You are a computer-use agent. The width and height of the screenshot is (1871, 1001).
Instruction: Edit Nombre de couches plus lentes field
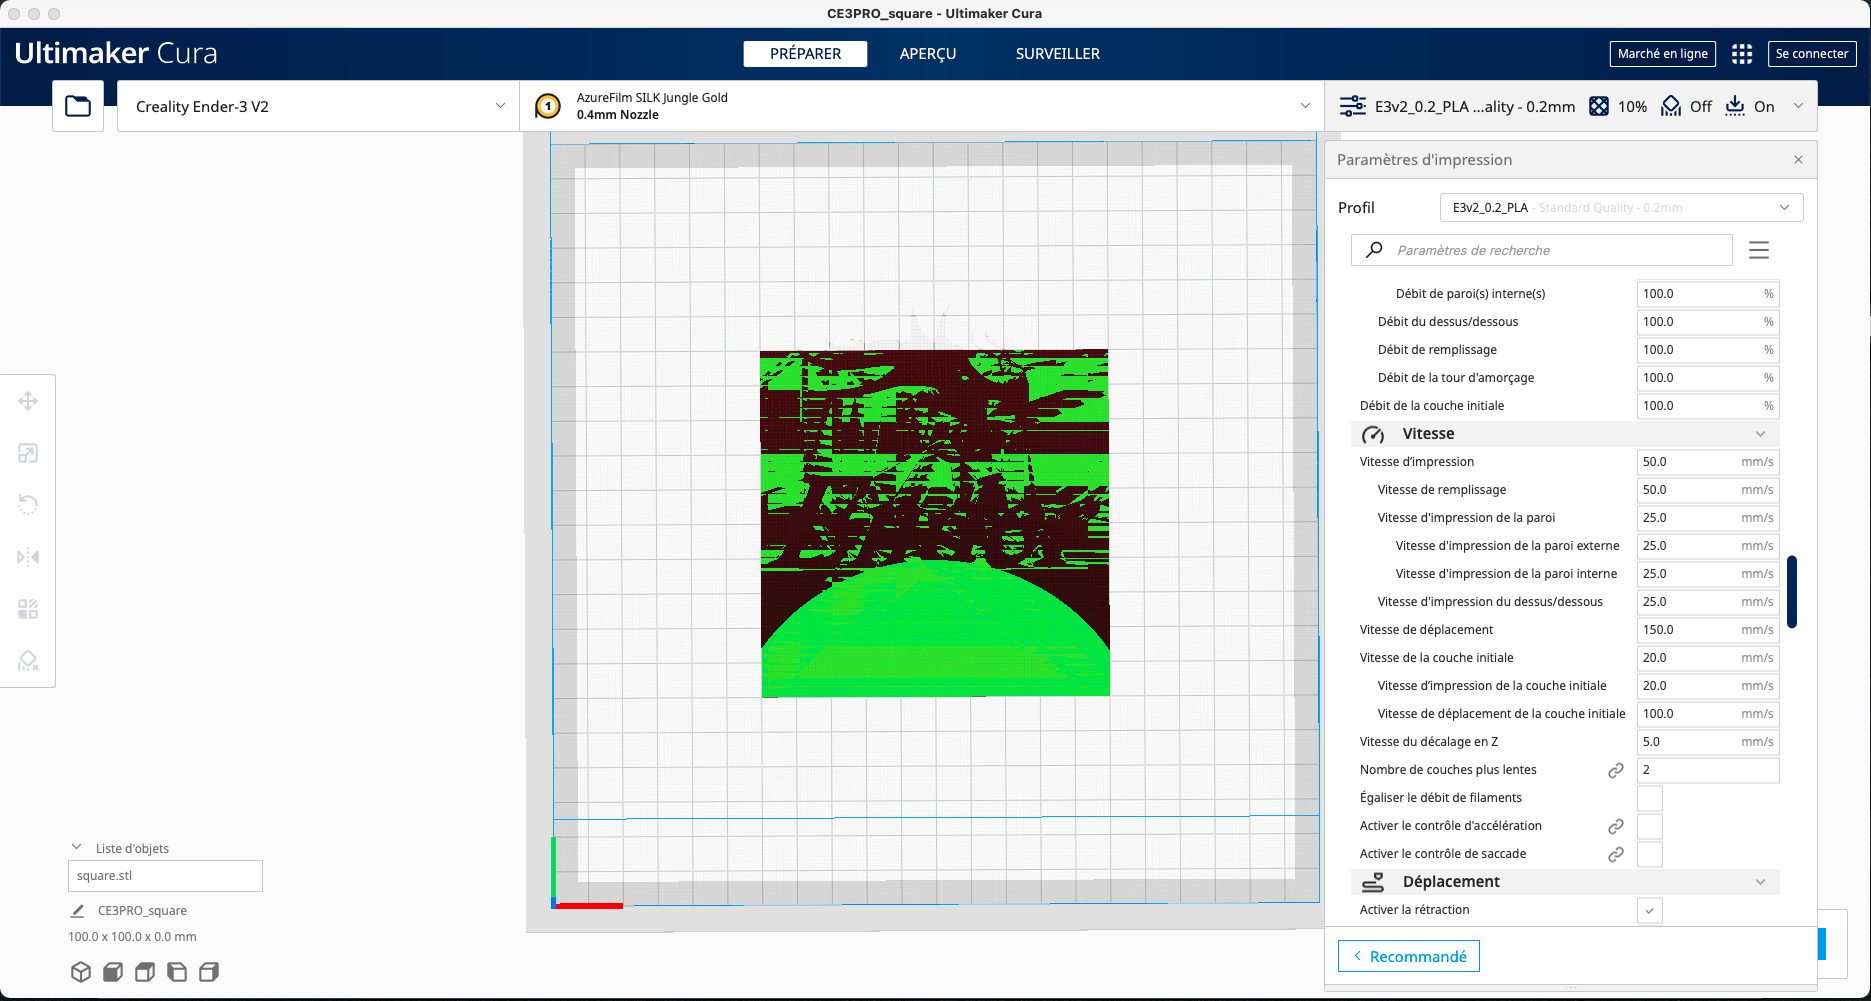(x=1708, y=770)
